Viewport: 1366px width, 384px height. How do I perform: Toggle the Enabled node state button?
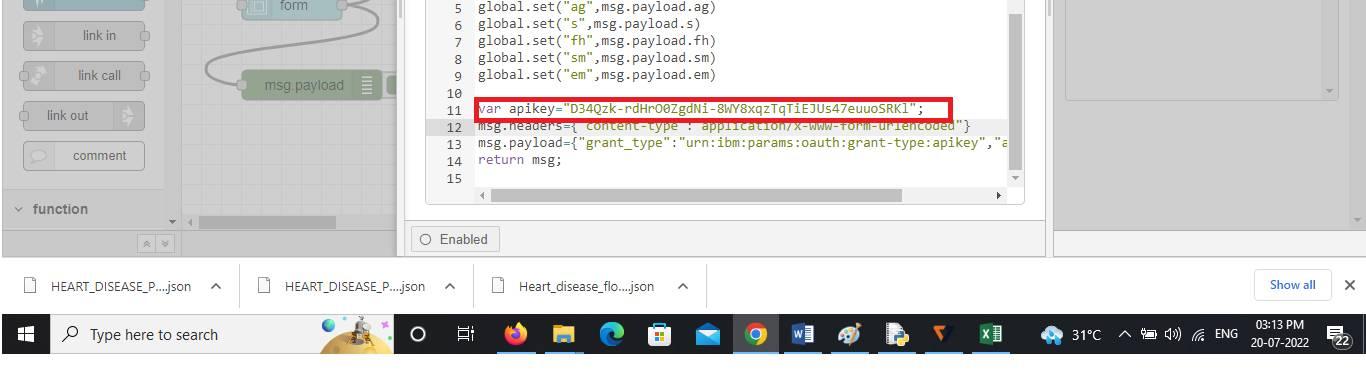[x=455, y=239]
